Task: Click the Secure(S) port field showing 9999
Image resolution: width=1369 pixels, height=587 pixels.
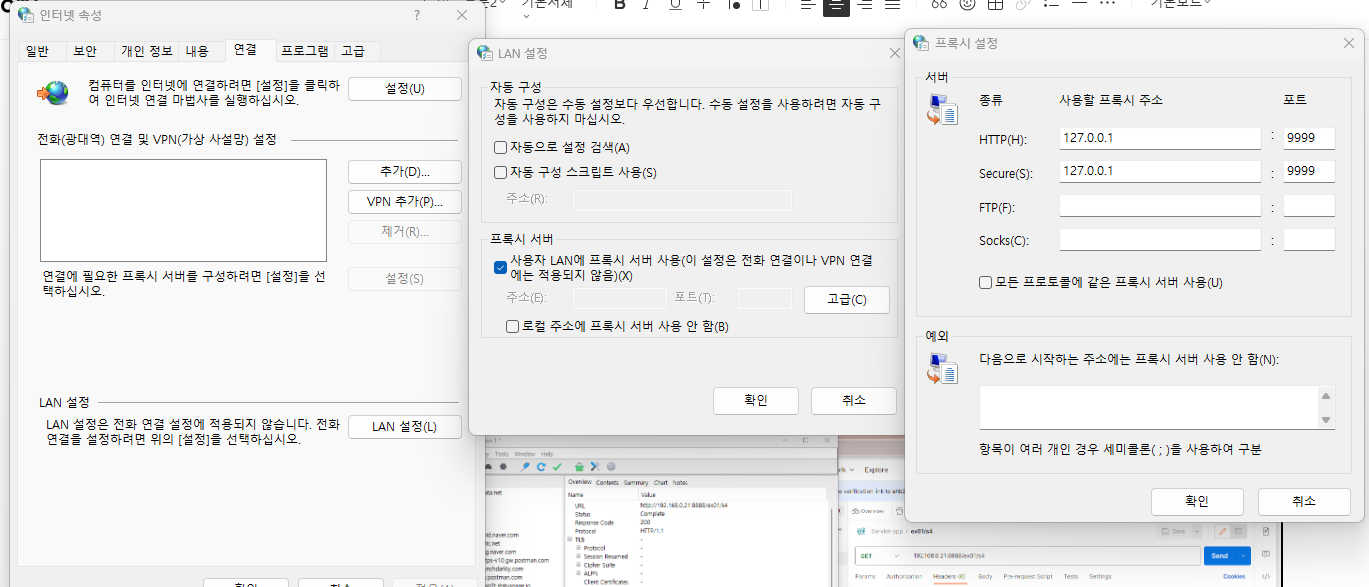Action: click(x=1309, y=171)
